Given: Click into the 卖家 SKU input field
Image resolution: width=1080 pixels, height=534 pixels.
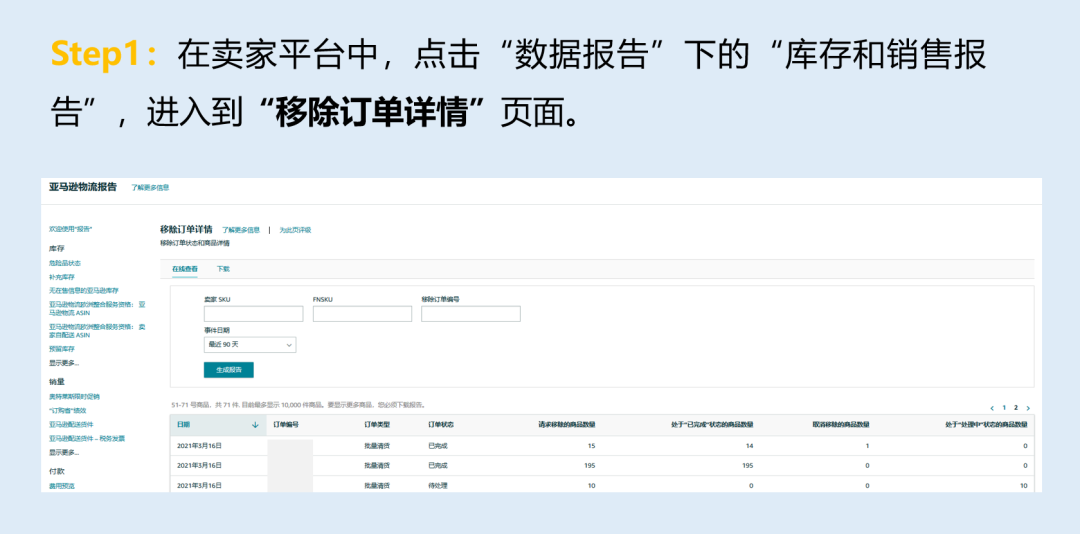Looking at the screenshot, I should coord(253,314).
